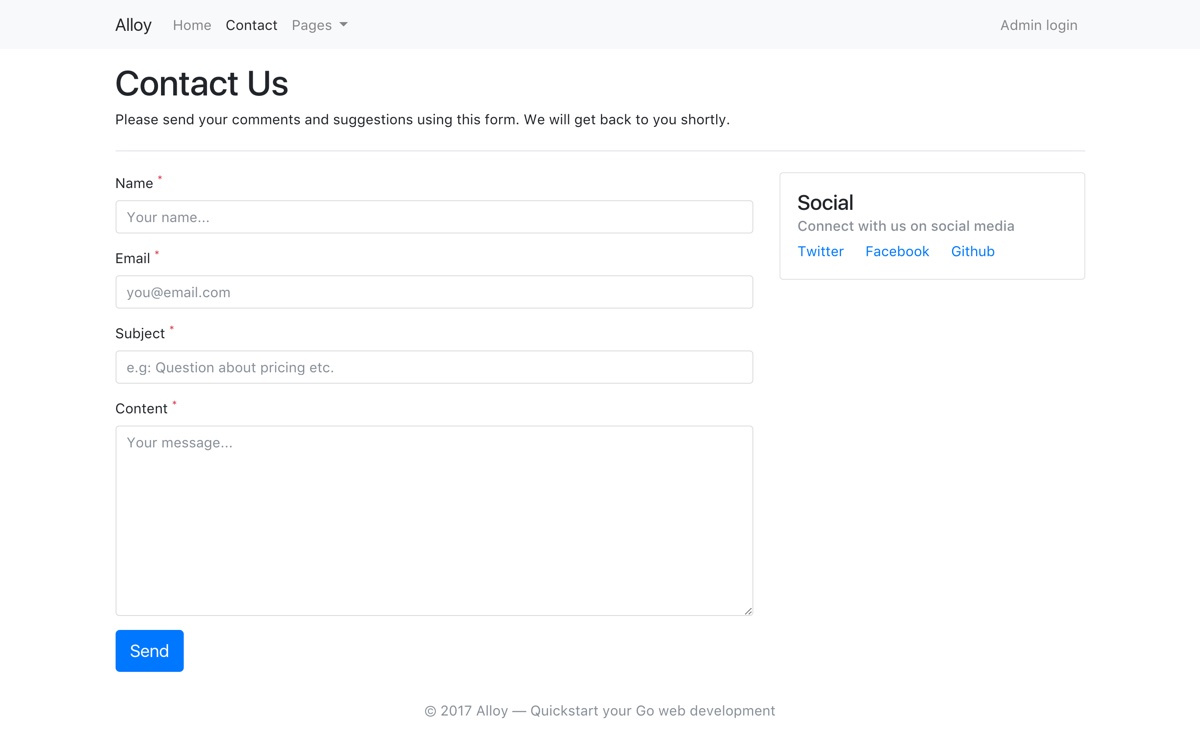Image resolution: width=1200 pixels, height=735 pixels.
Task: Select the Contact nav item
Action: click(251, 25)
